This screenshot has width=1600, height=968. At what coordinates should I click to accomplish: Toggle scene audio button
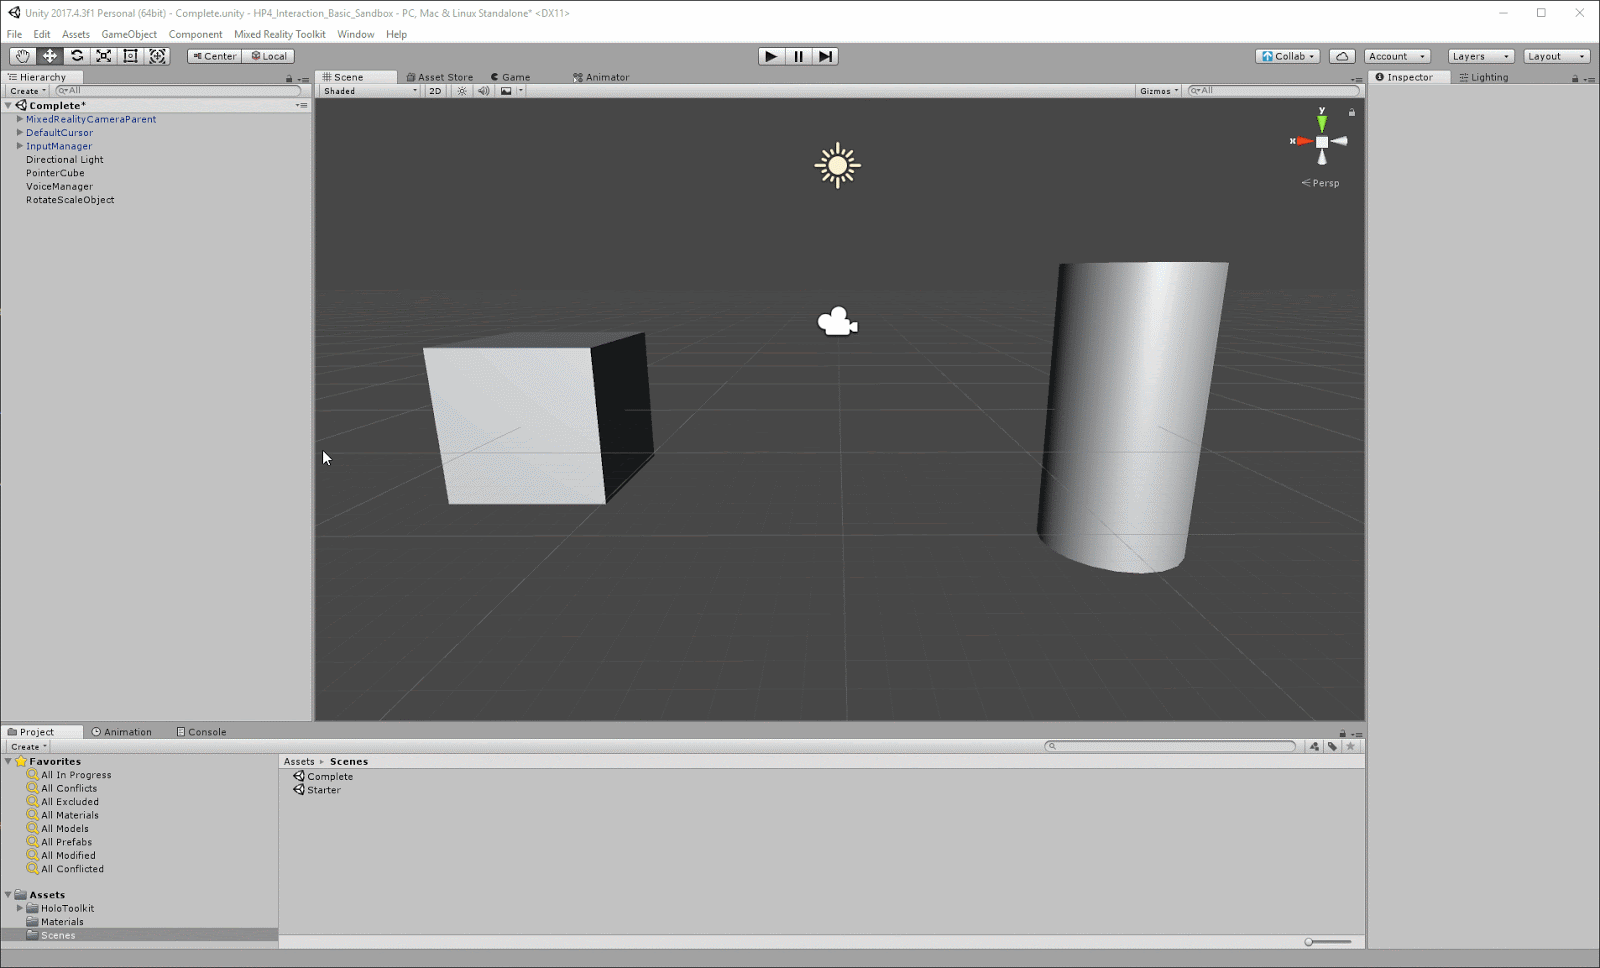pyautogui.click(x=484, y=91)
